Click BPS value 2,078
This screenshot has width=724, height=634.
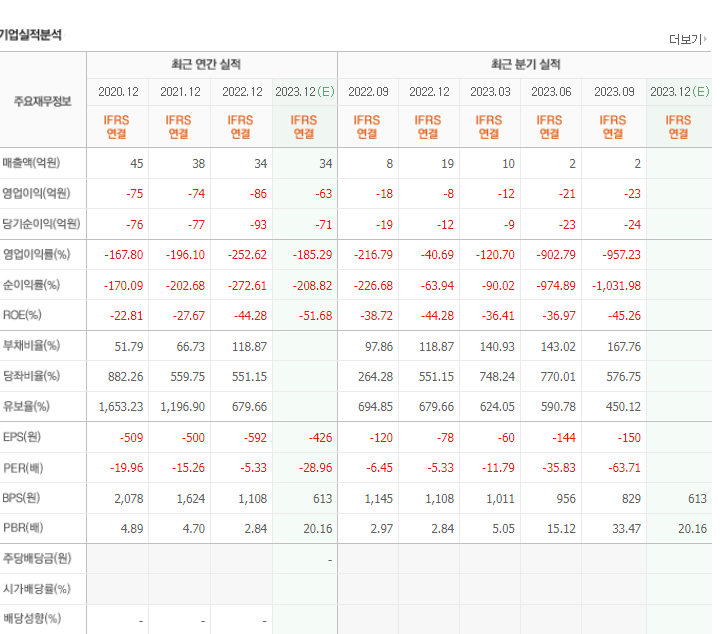(x=129, y=499)
